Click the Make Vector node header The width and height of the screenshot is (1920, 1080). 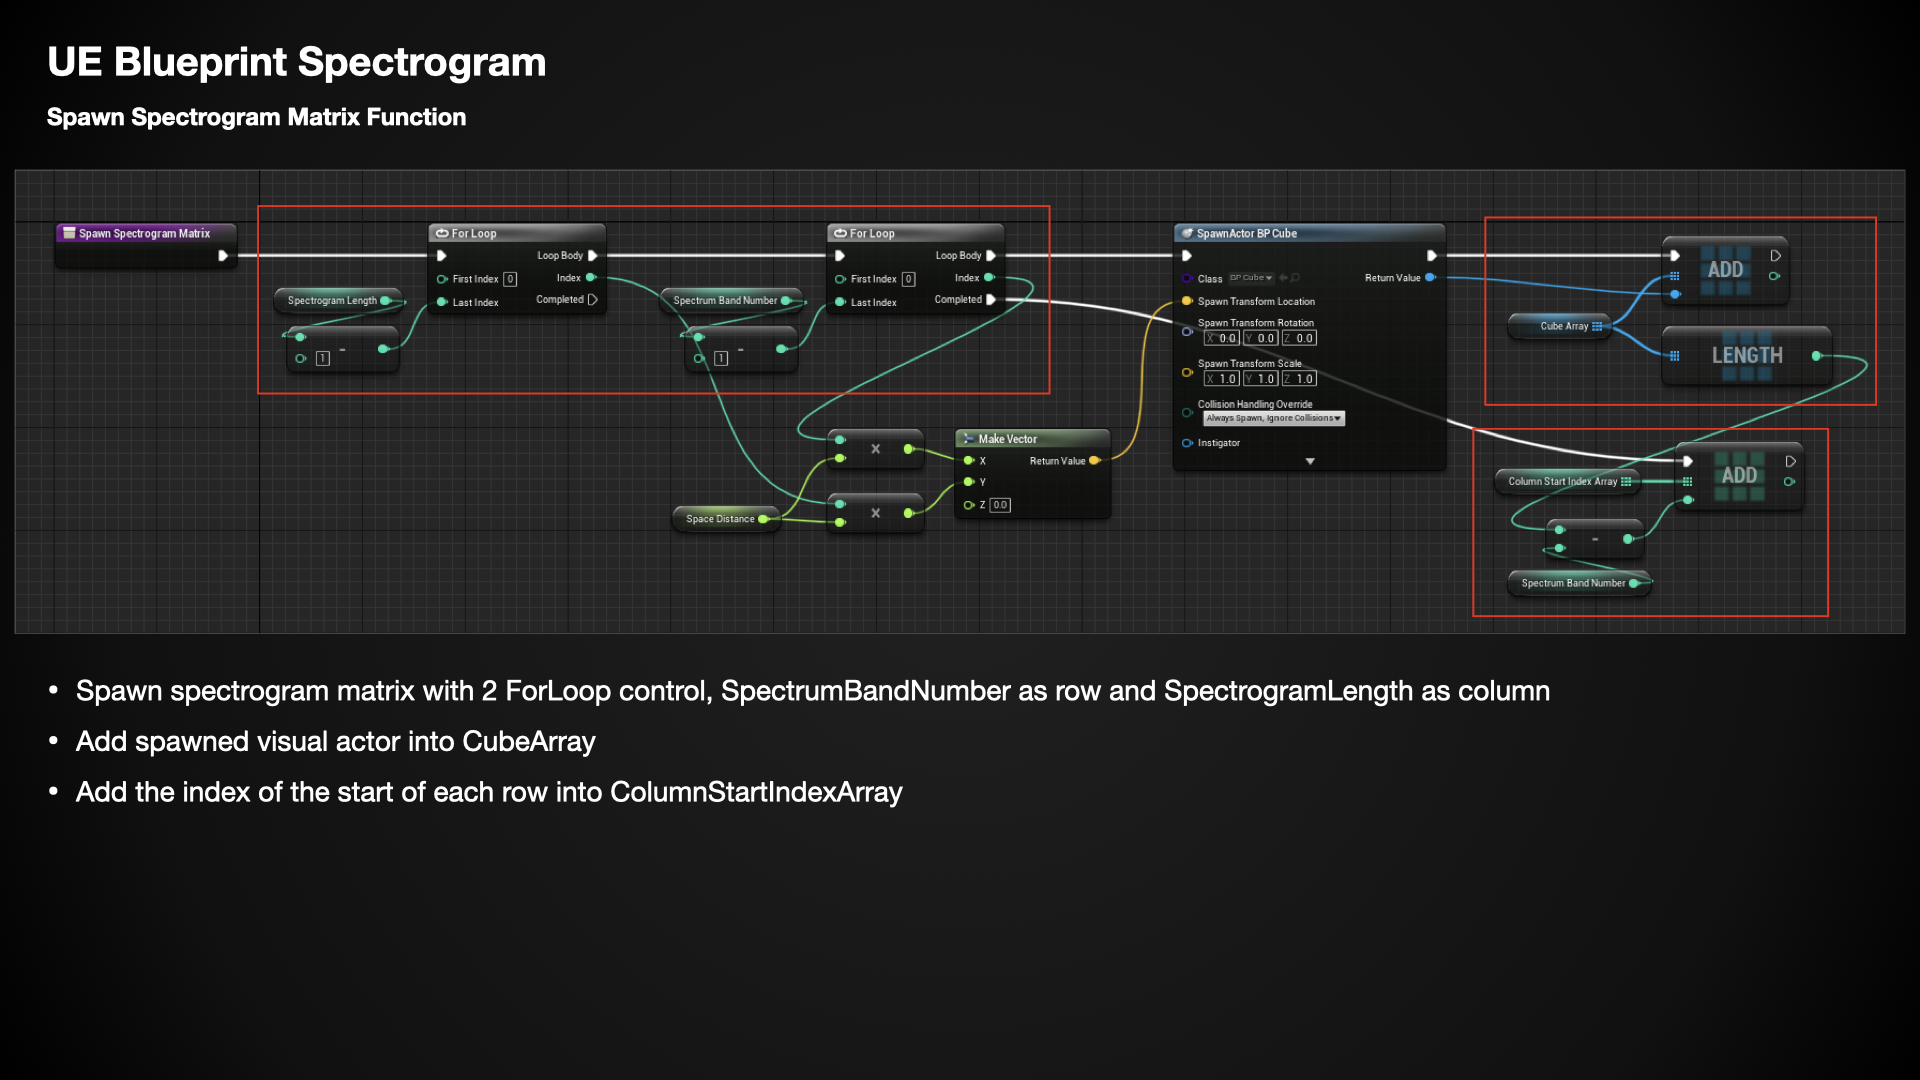(1032, 439)
